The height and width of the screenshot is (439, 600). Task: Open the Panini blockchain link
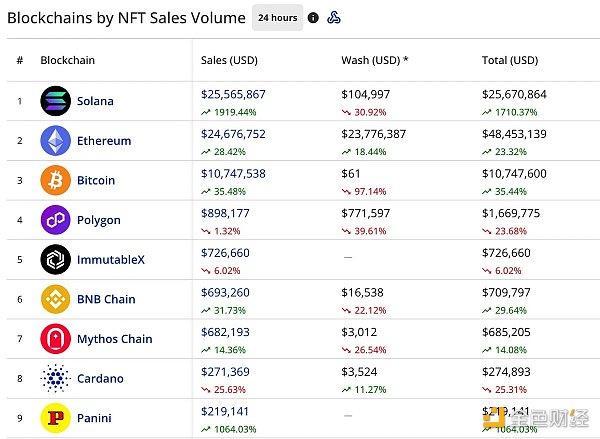[94, 418]
